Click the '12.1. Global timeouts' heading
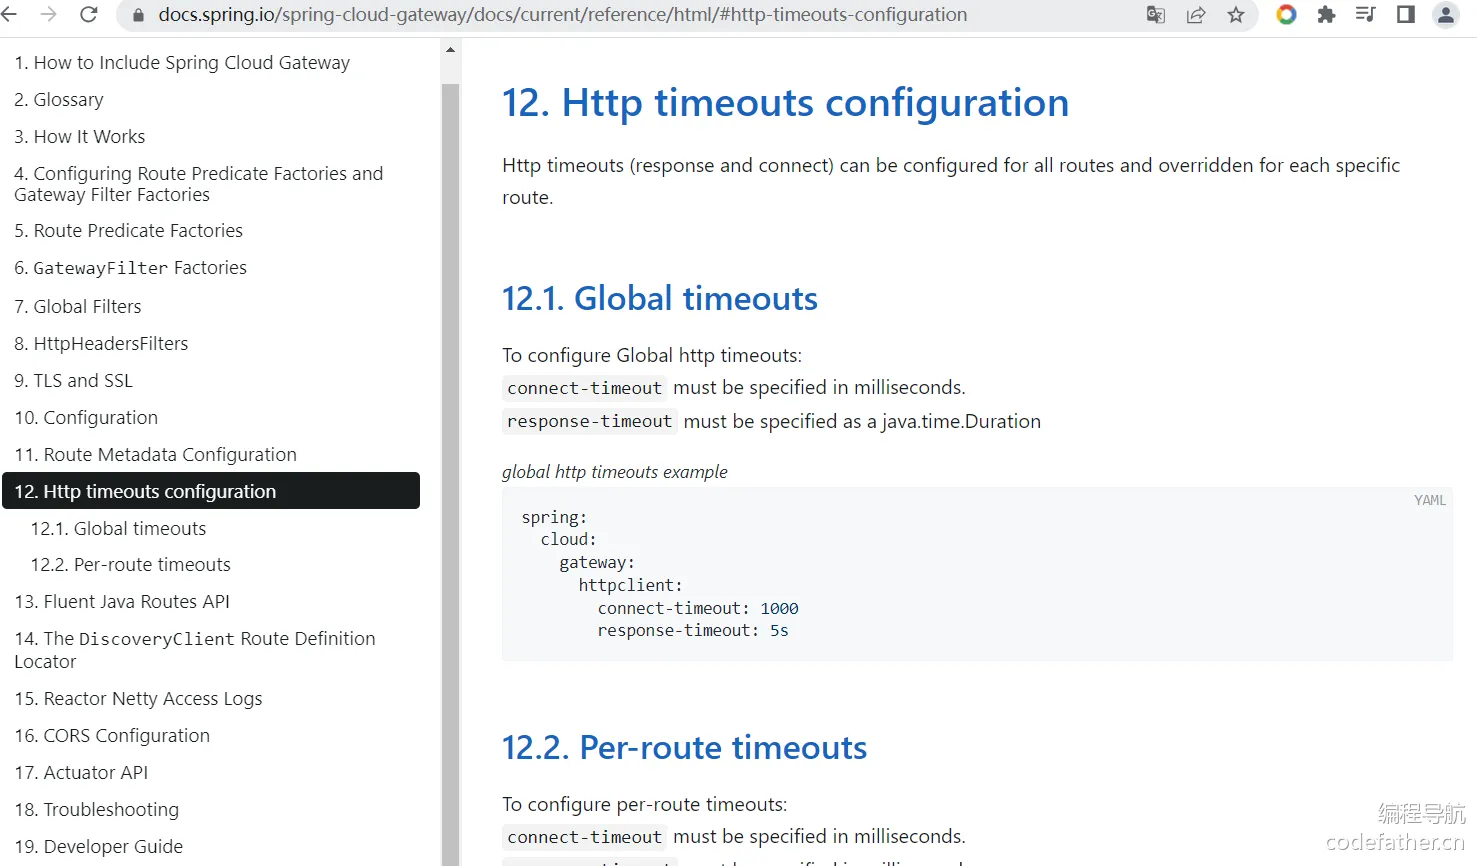Viewport: 1477px width, 866px height. [x=660, y=298]
